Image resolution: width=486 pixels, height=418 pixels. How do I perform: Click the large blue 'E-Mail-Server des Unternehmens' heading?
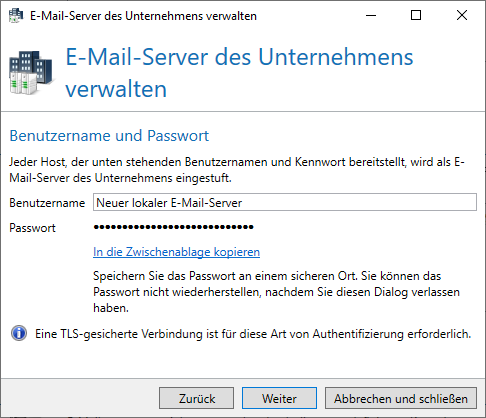(239, 73)
